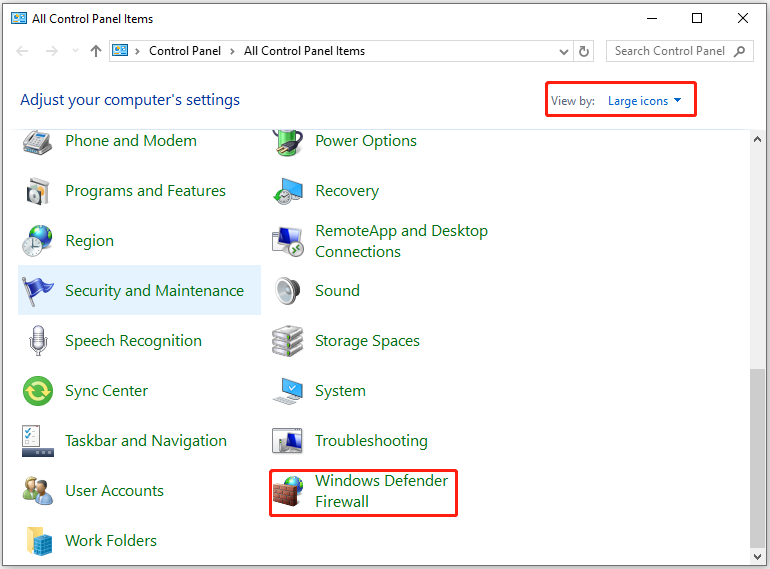Open the Taskbar and Navigation icon
The image size is (770, 569).
tap(38, 441)
